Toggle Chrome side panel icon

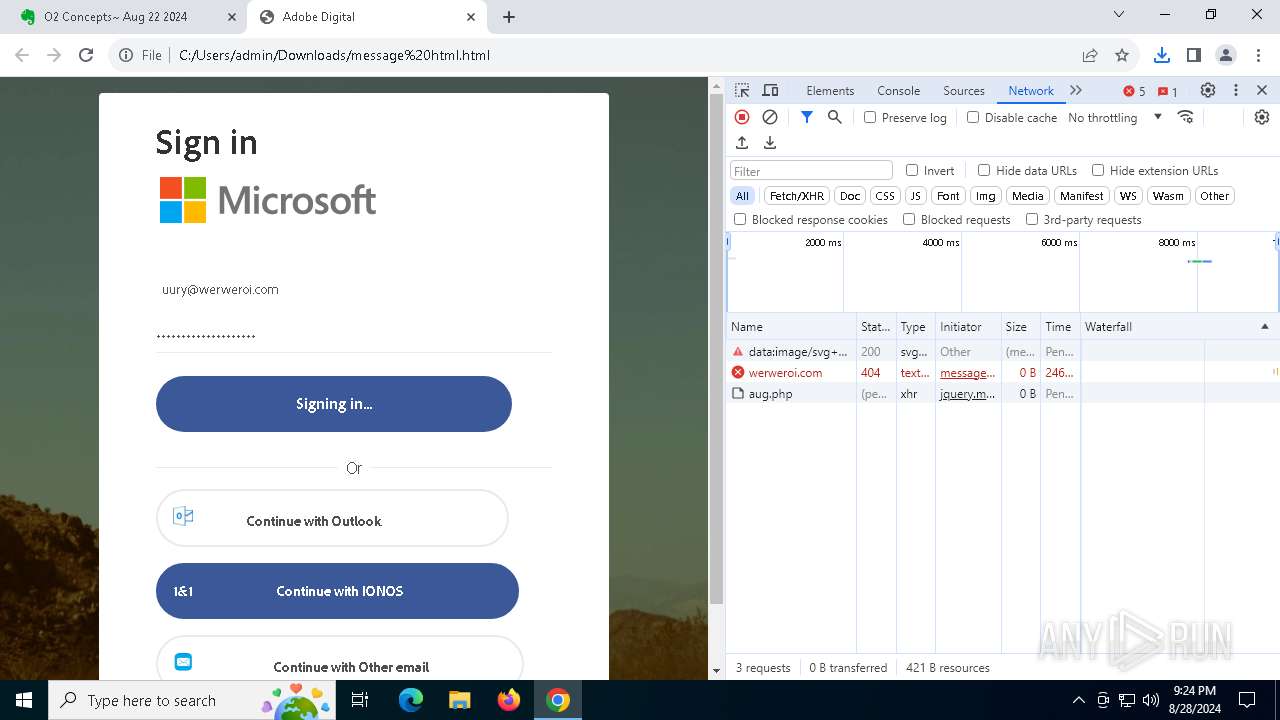pos(1193,55)
